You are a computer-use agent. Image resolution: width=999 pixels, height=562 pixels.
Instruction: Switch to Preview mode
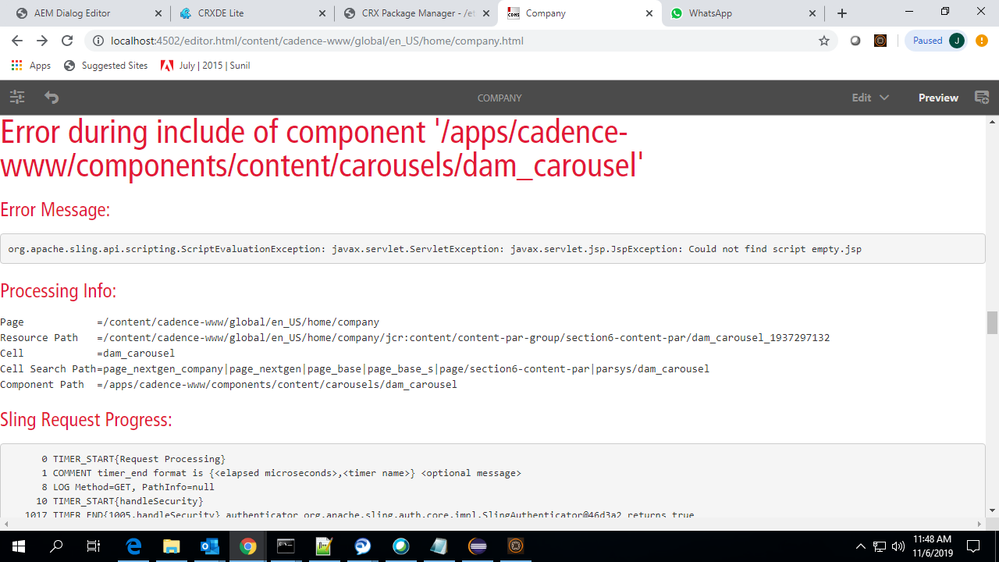[x=938, y=98]
